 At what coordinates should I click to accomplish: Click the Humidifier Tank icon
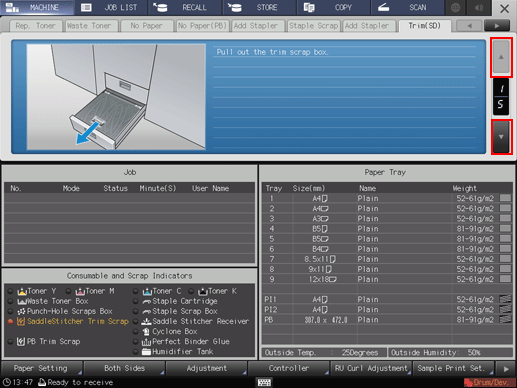[x=146, y=351]
